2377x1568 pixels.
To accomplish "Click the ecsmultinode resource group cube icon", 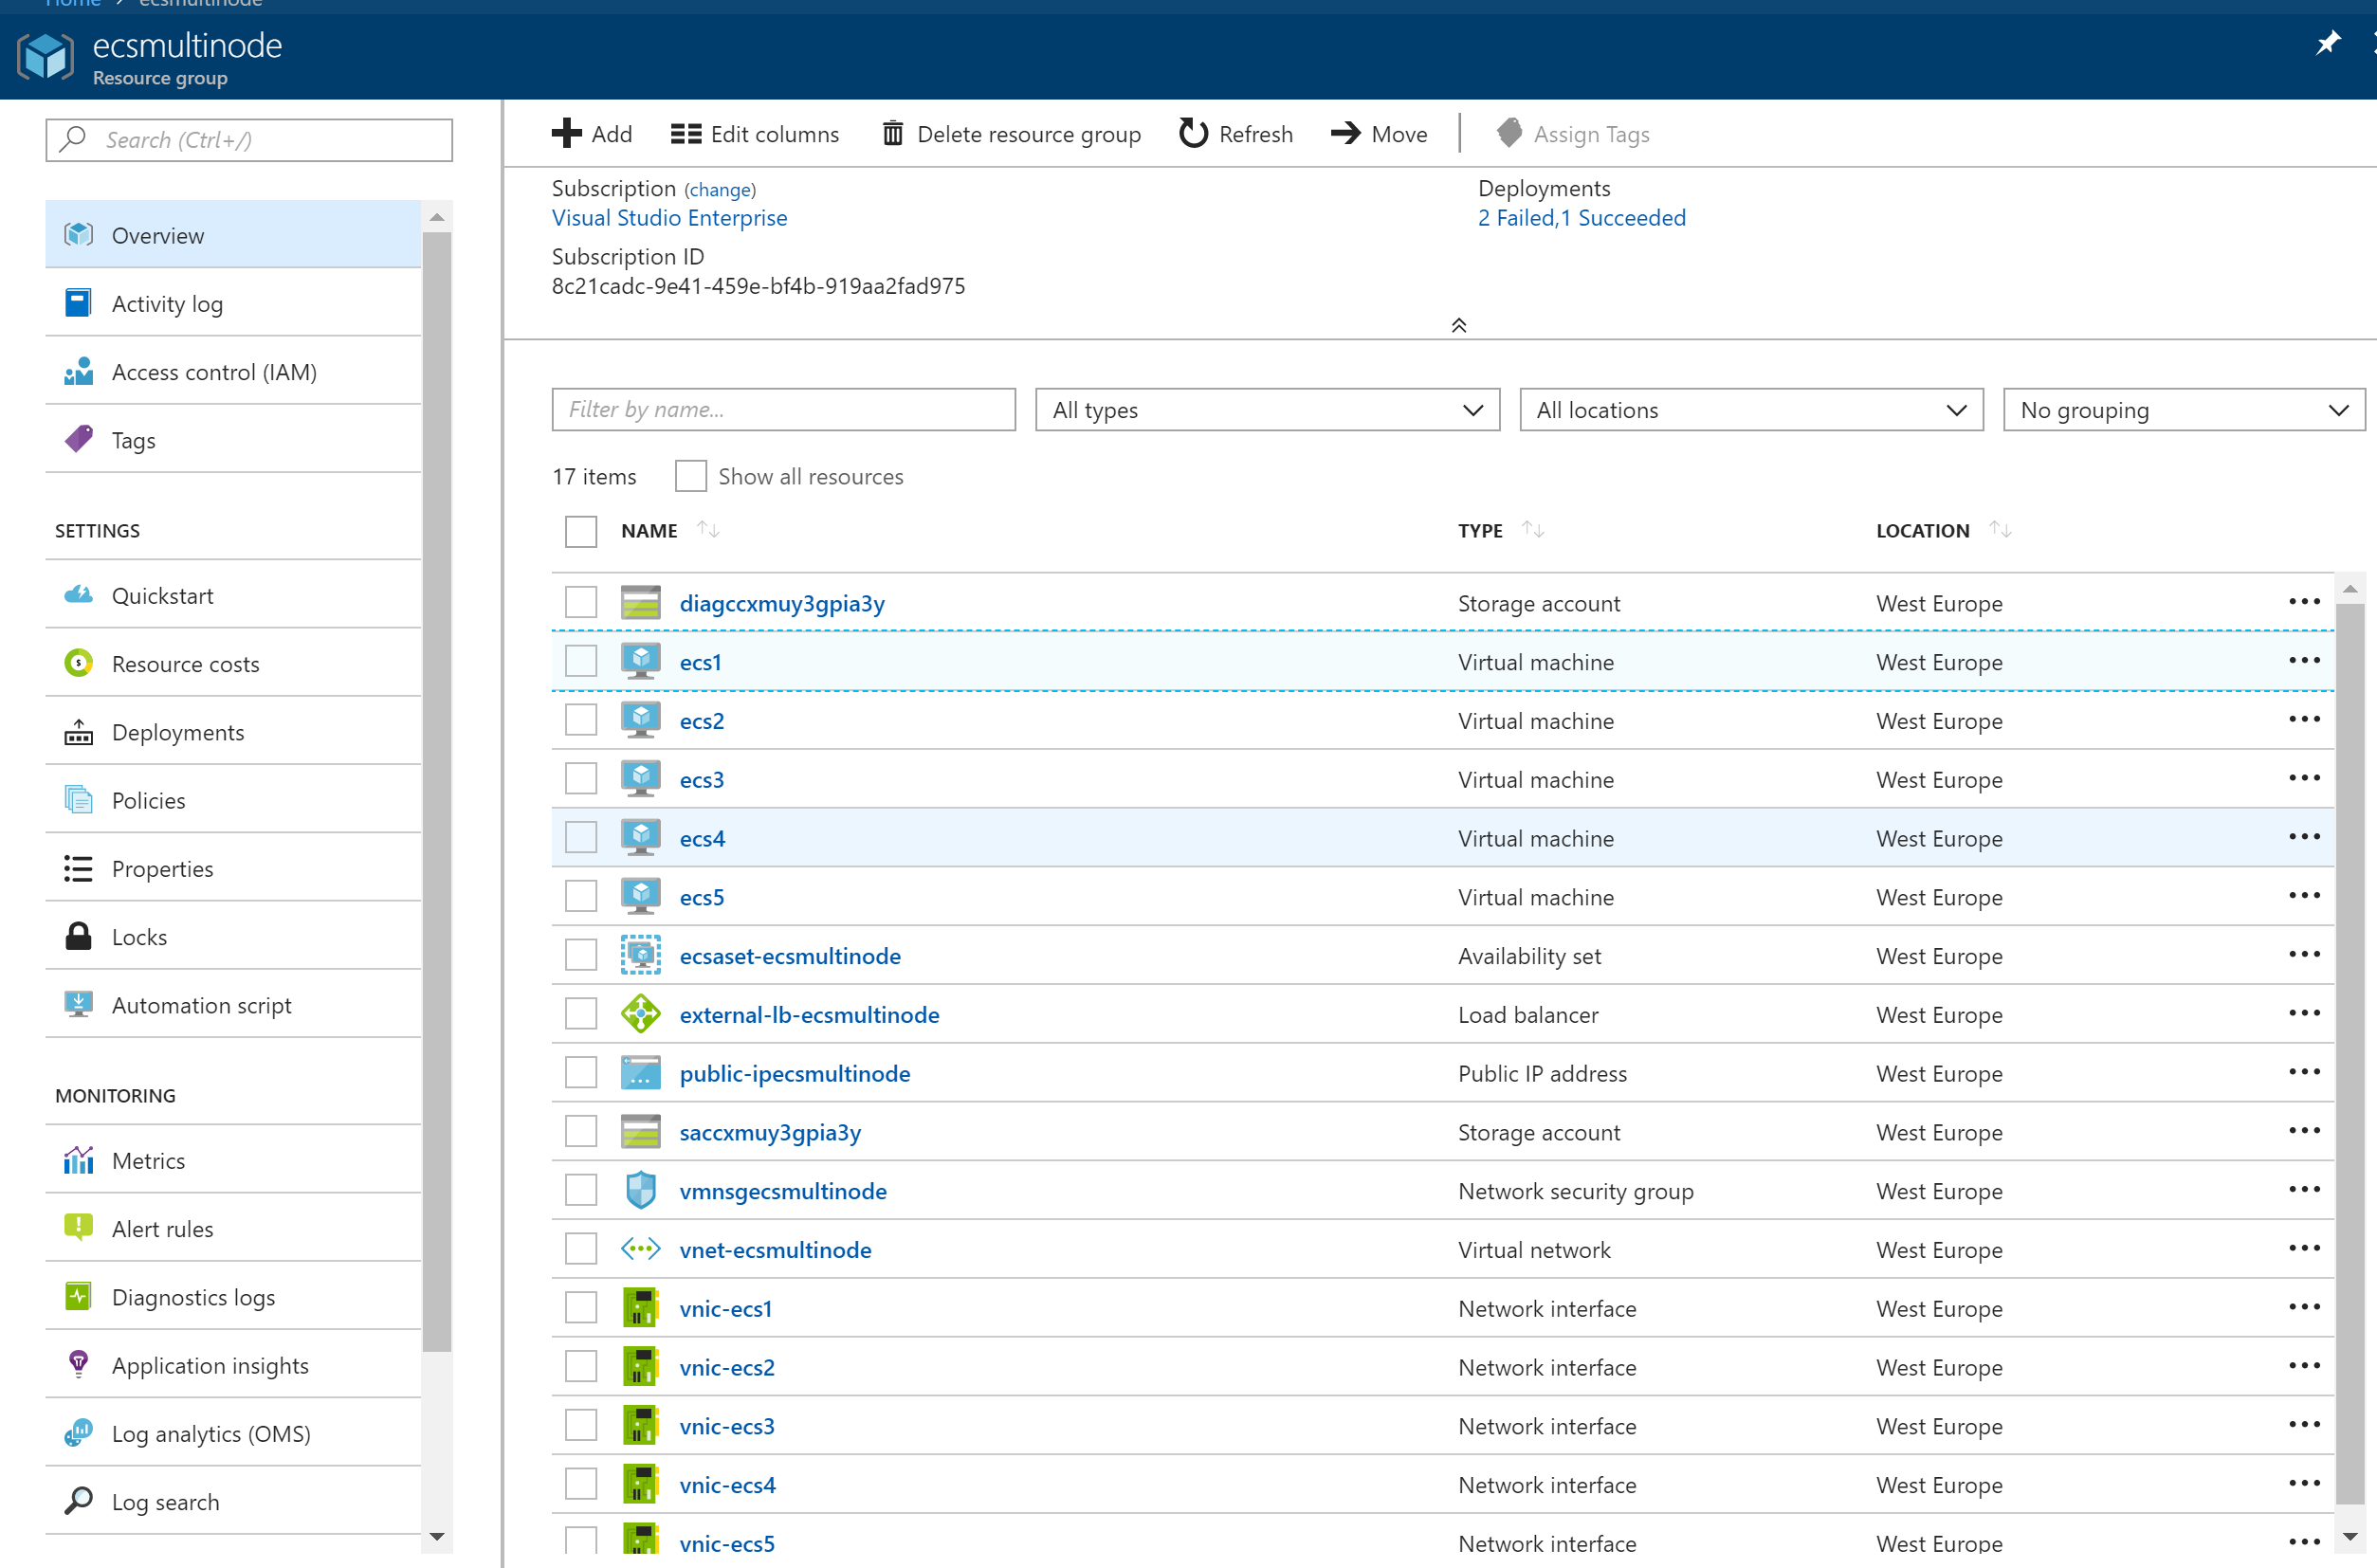I will 45,56.
